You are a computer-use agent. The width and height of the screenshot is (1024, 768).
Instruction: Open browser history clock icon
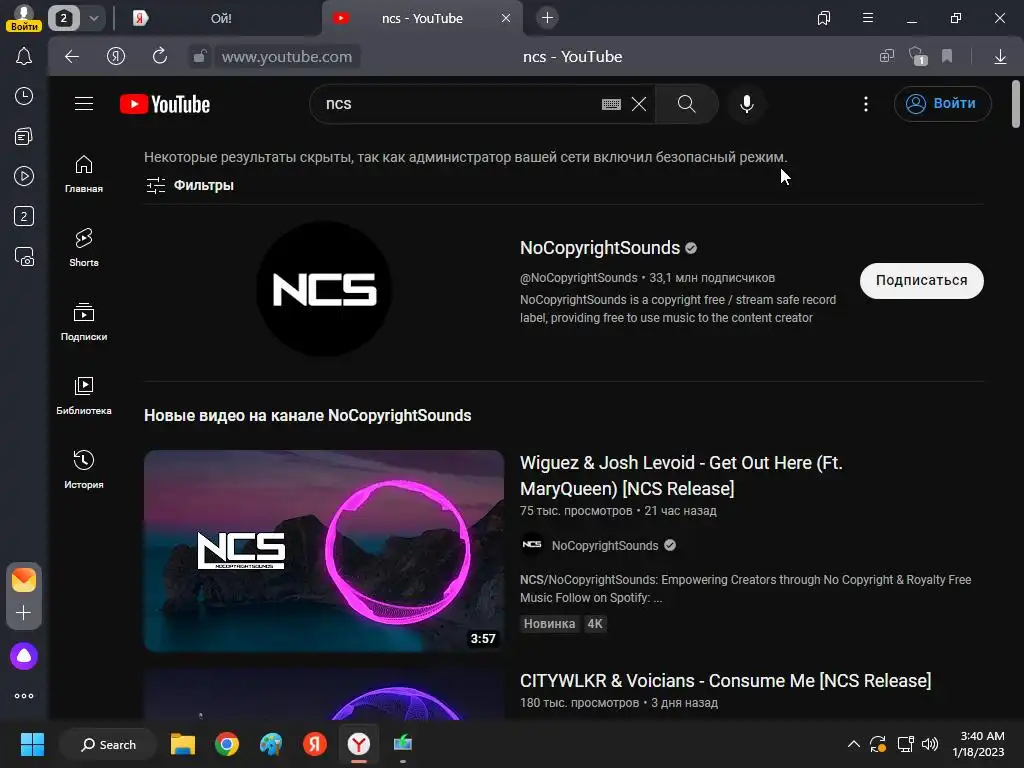coord(24,97)
